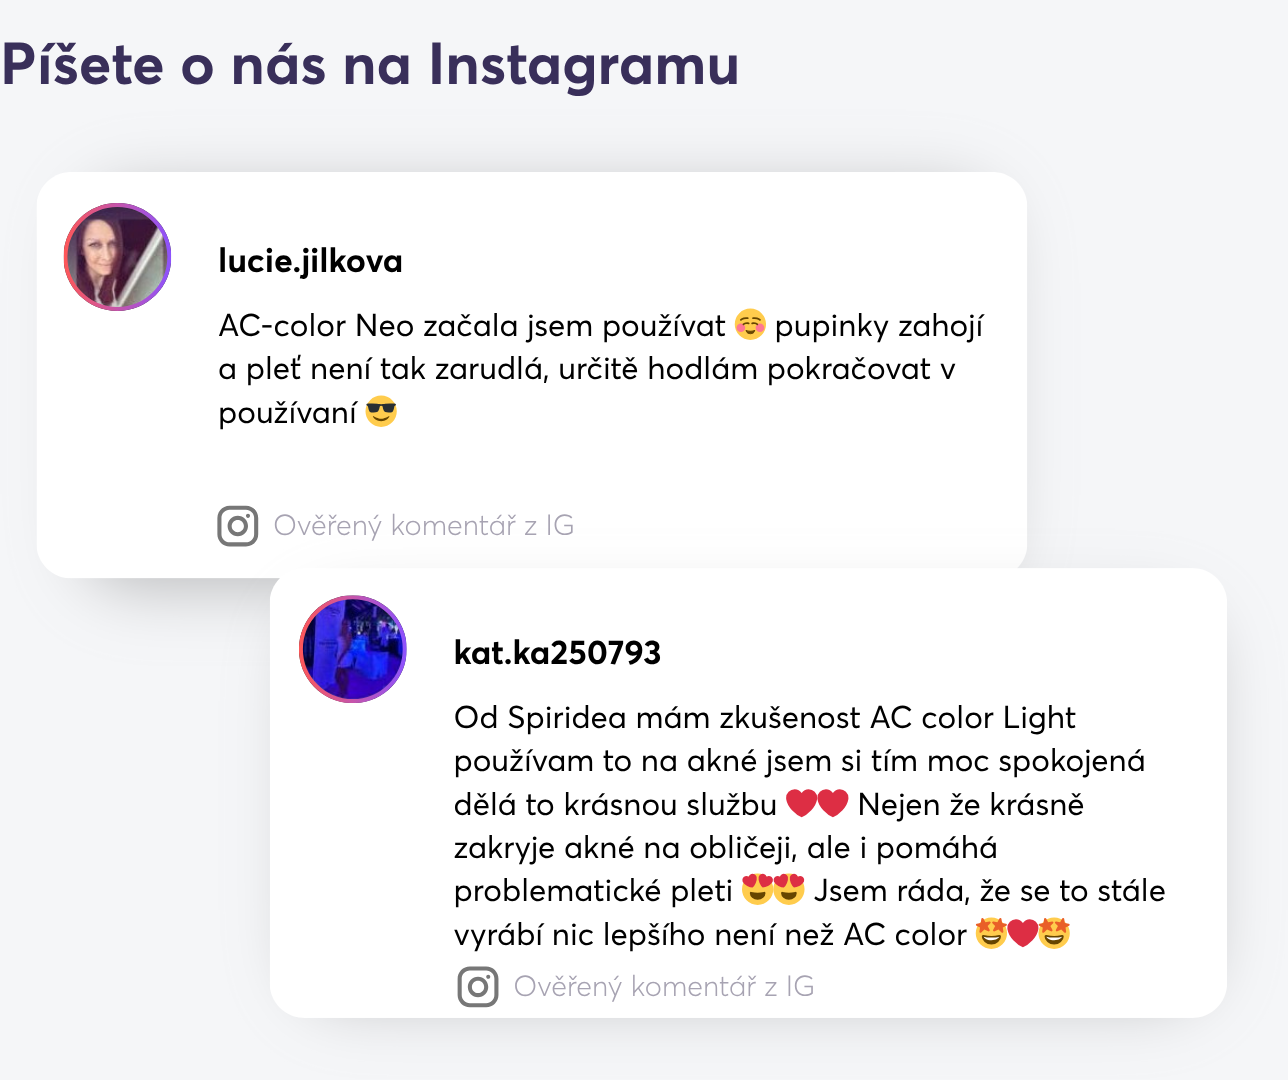Click 'pupinky zahojí' text in first comment
Screen dimensions: 1288x1080
[880, 327]
